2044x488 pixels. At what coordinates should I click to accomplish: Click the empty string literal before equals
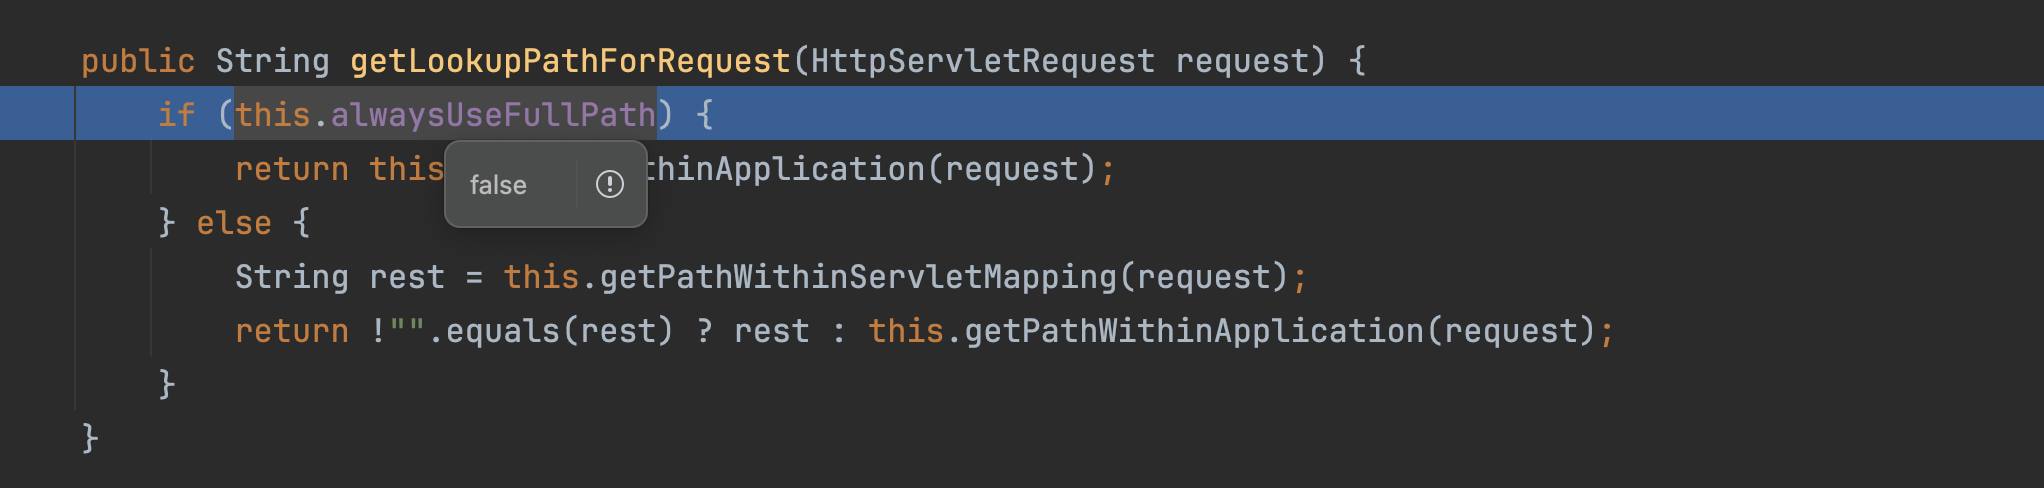point(407,331)
